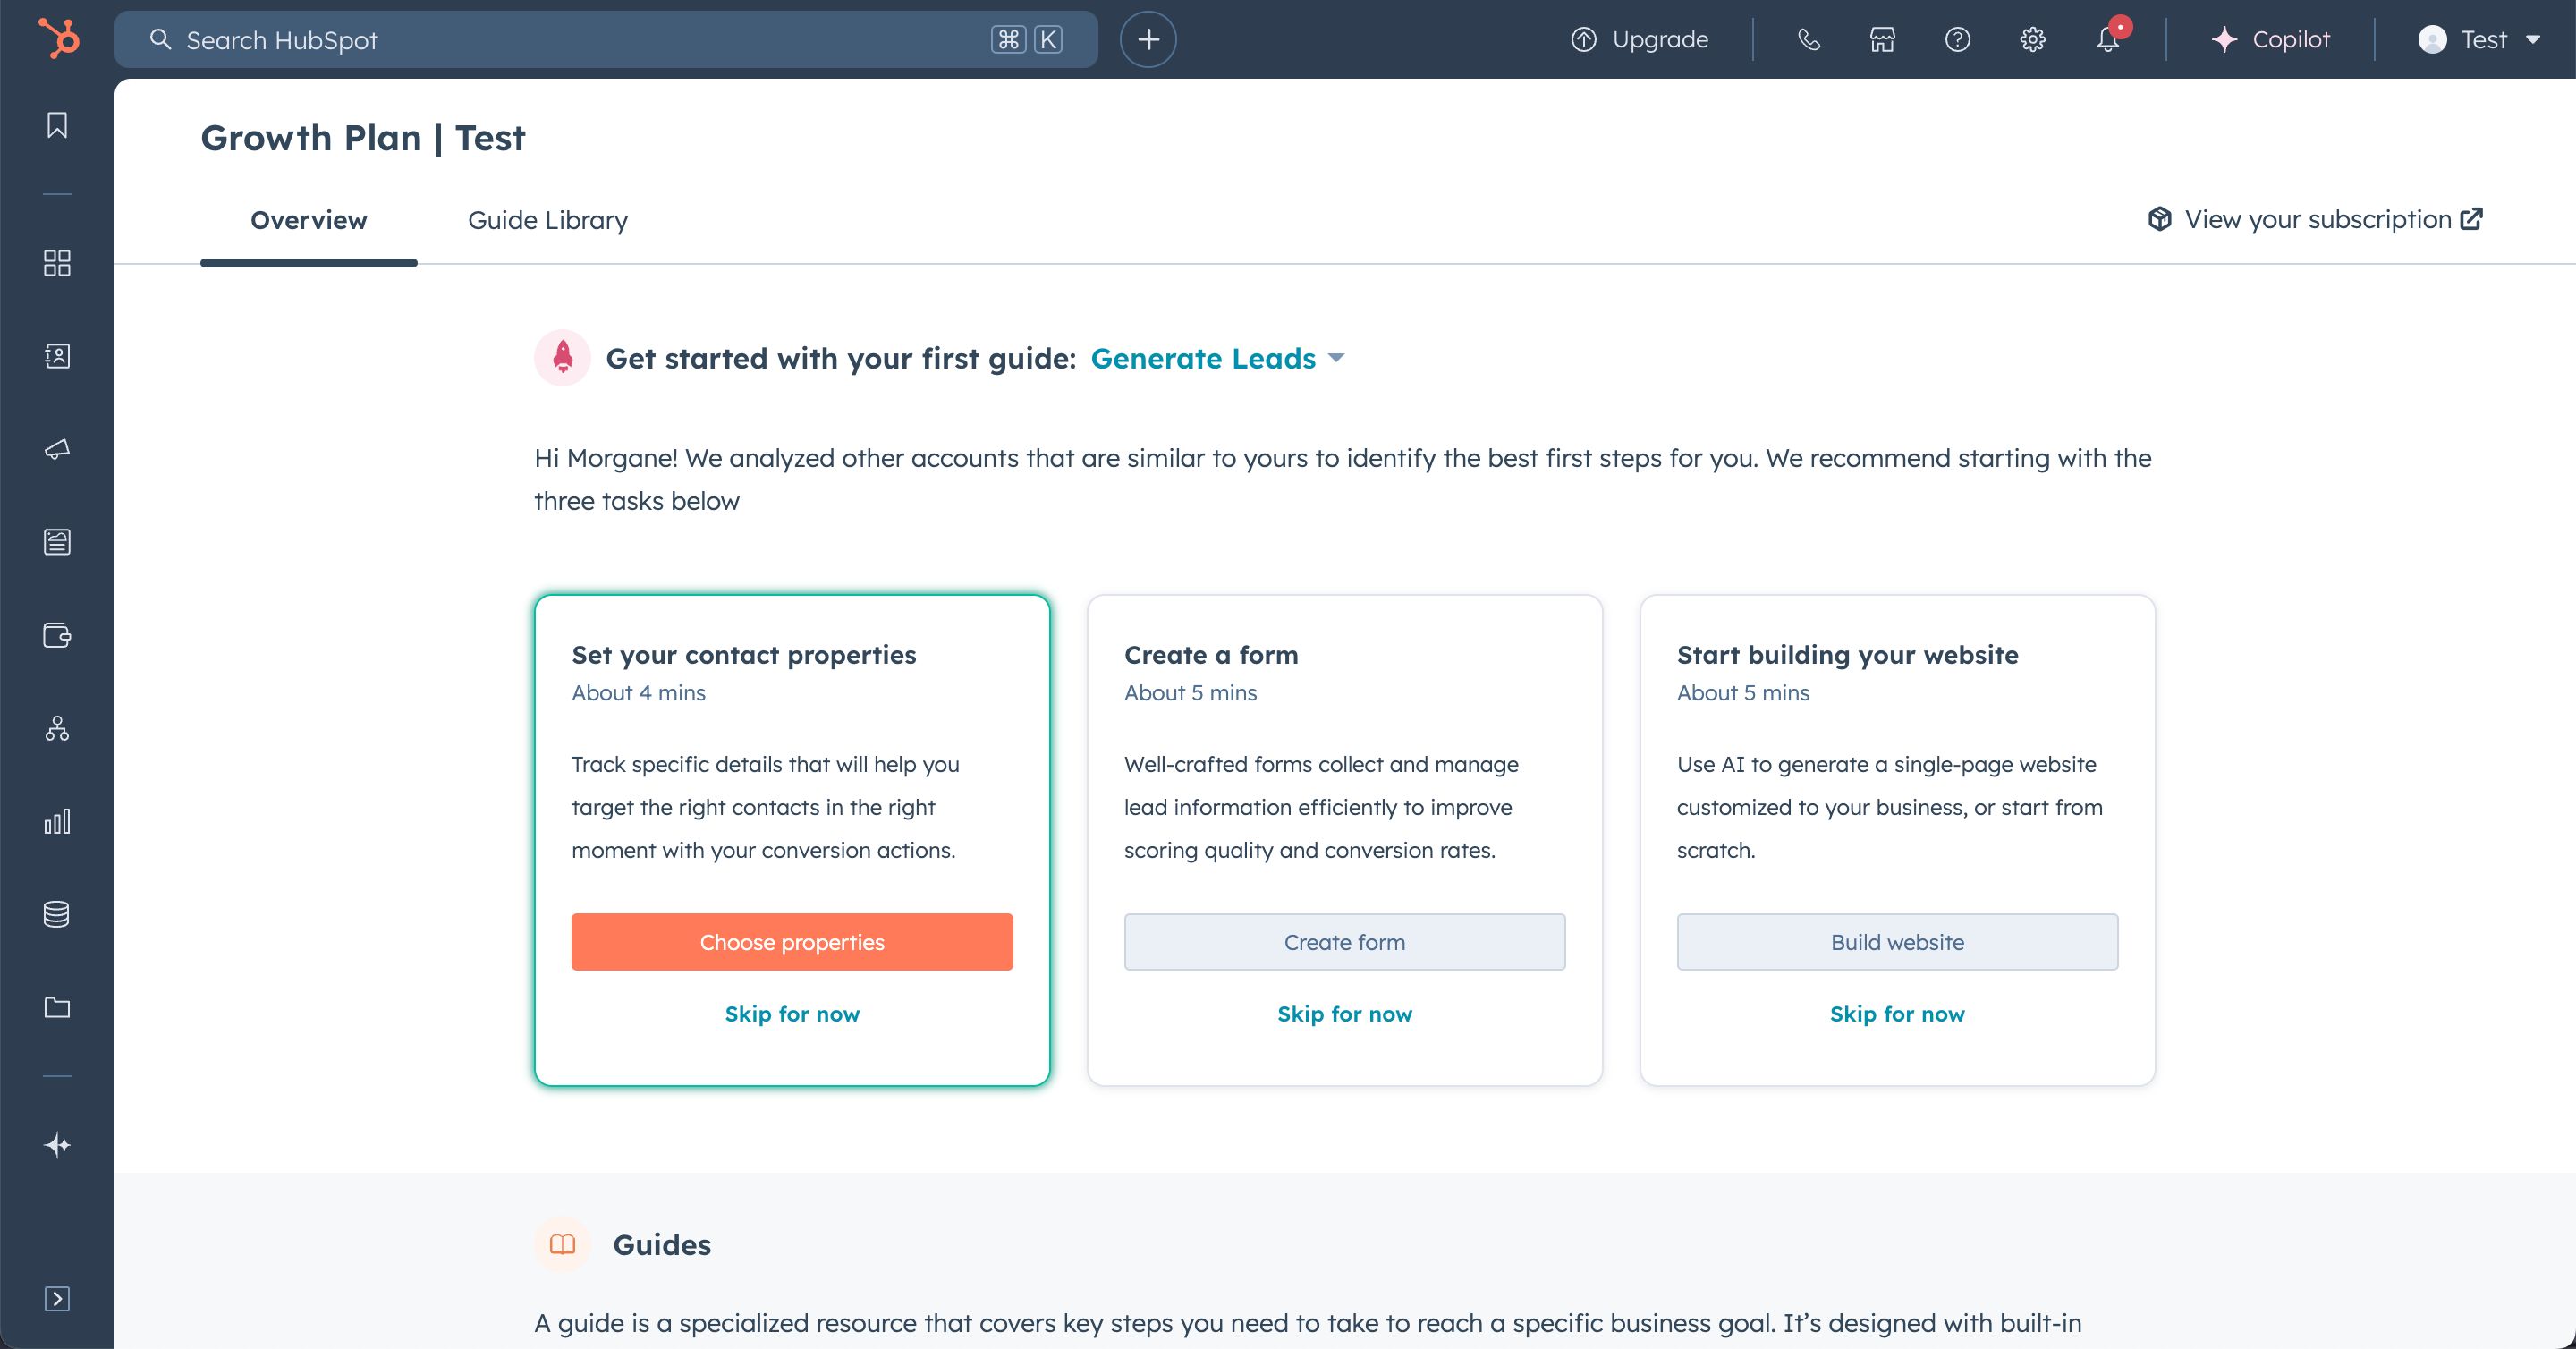Switch to the Guide Library tab
This screenshot has width=2576, height=1349.
point(548,220)
